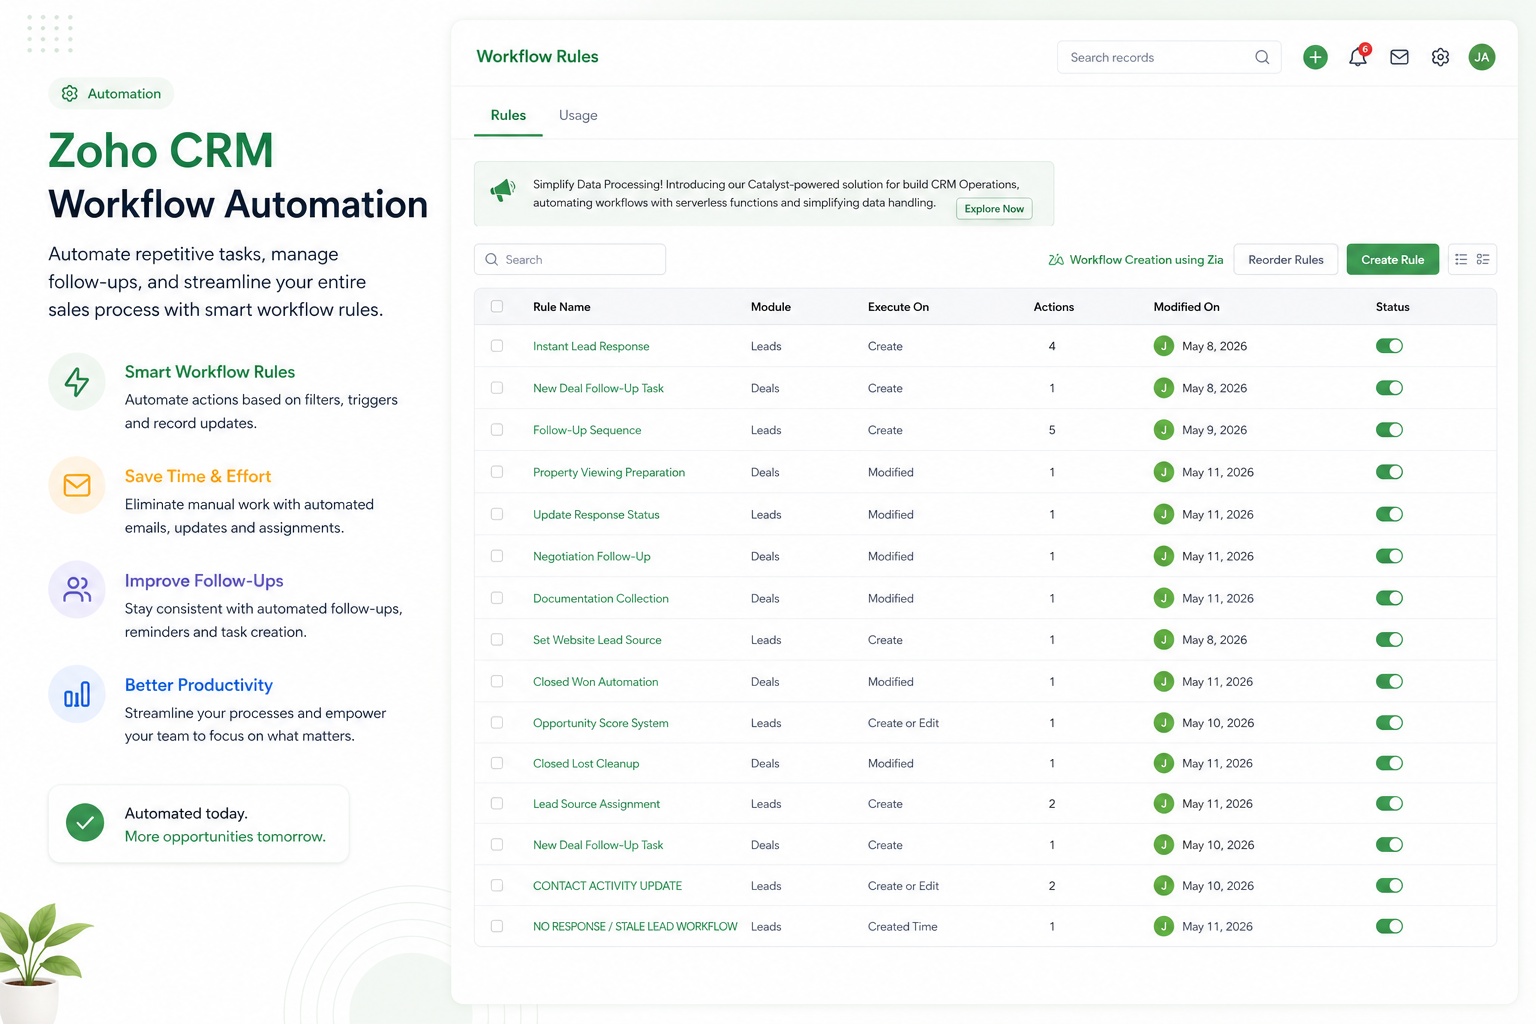Select the NO RESPONSE / STALE LEAD WORKFLOW checkbox
Viewport: 1536px width, 1024px height.
(x=497, y=927)
